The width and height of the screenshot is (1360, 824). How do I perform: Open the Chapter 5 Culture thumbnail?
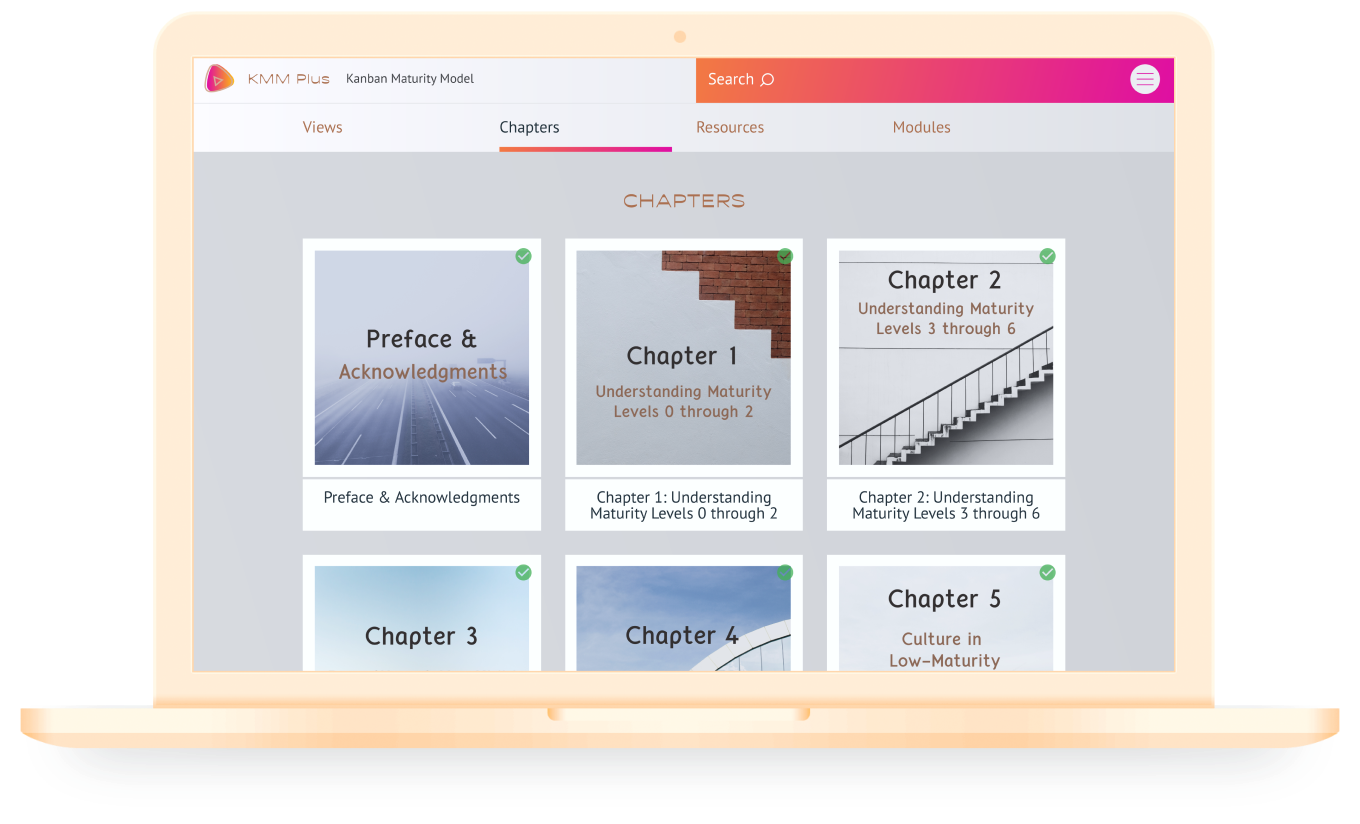point(946,618)
